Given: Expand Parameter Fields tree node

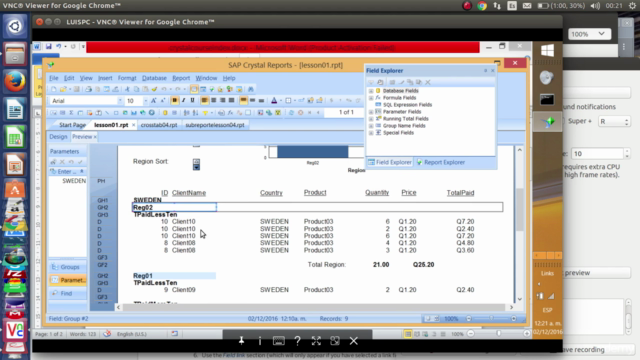Looking at the screenshot, I should coord(371,111).
